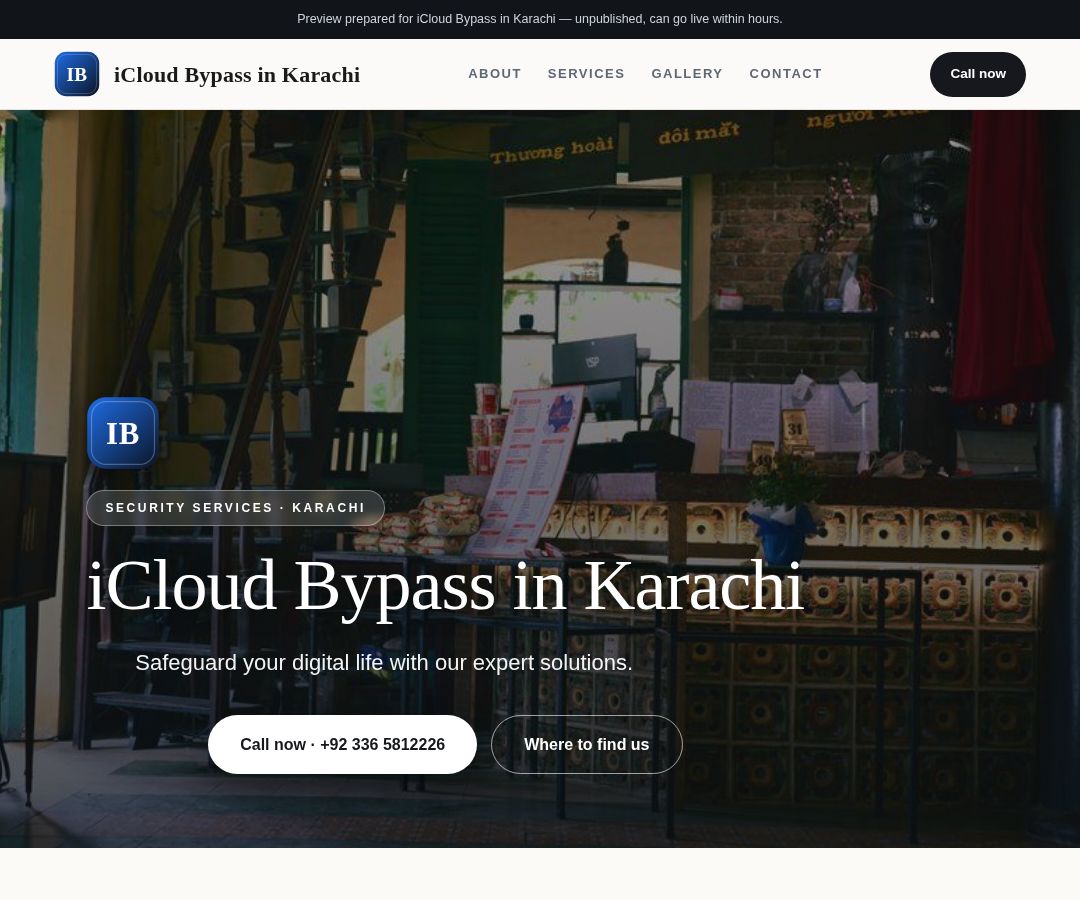Click the large IB badge in hero
The width and height of the screenshot is (1080, 900).
pos(123,433)
